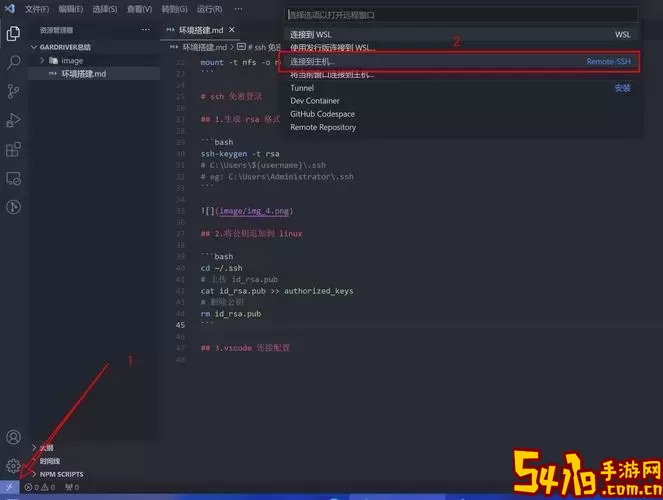Click 安装 button on Tunnel row
Viewport: 663px width, 500px height.
click(x=622, y=88)
